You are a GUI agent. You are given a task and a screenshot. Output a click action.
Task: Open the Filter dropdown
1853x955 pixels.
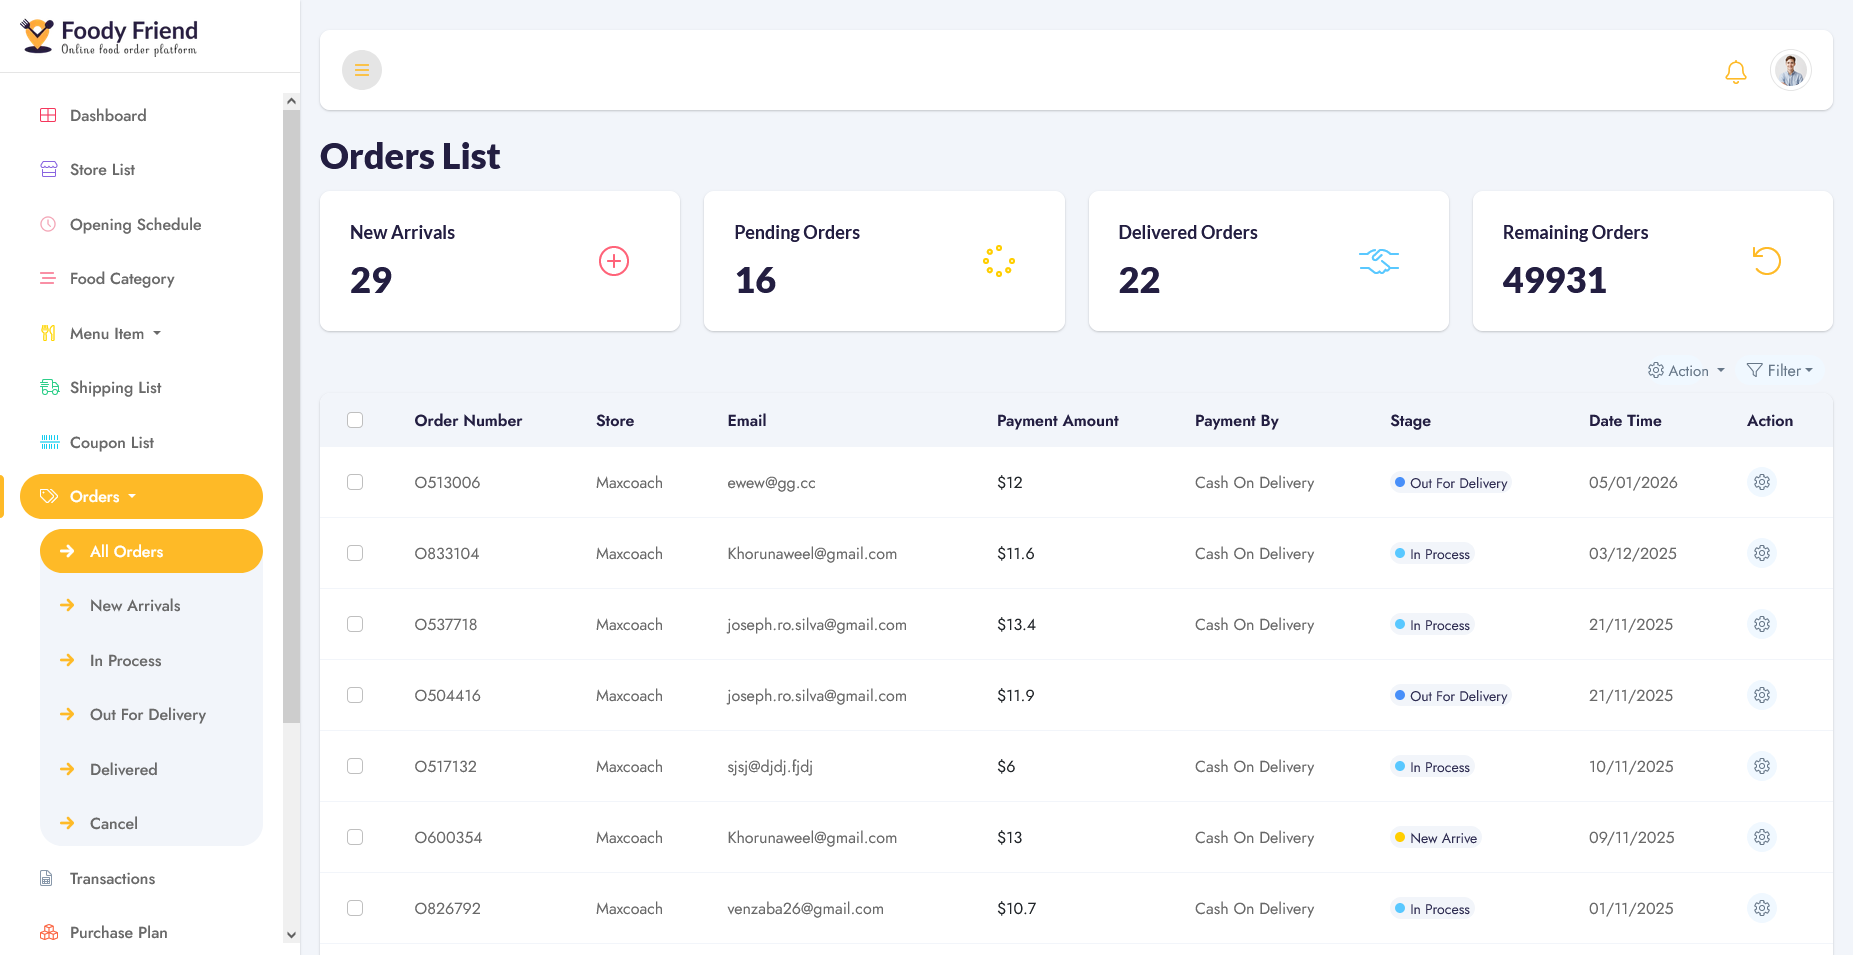coord(1780,370)
